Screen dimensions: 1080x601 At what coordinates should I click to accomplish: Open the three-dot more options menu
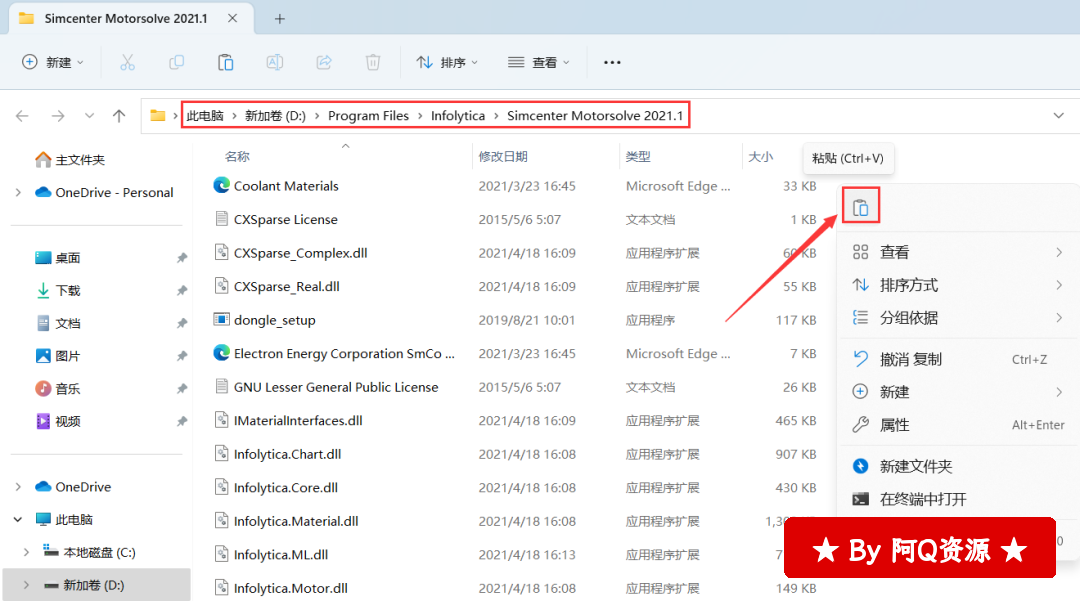tap(612, 62)
